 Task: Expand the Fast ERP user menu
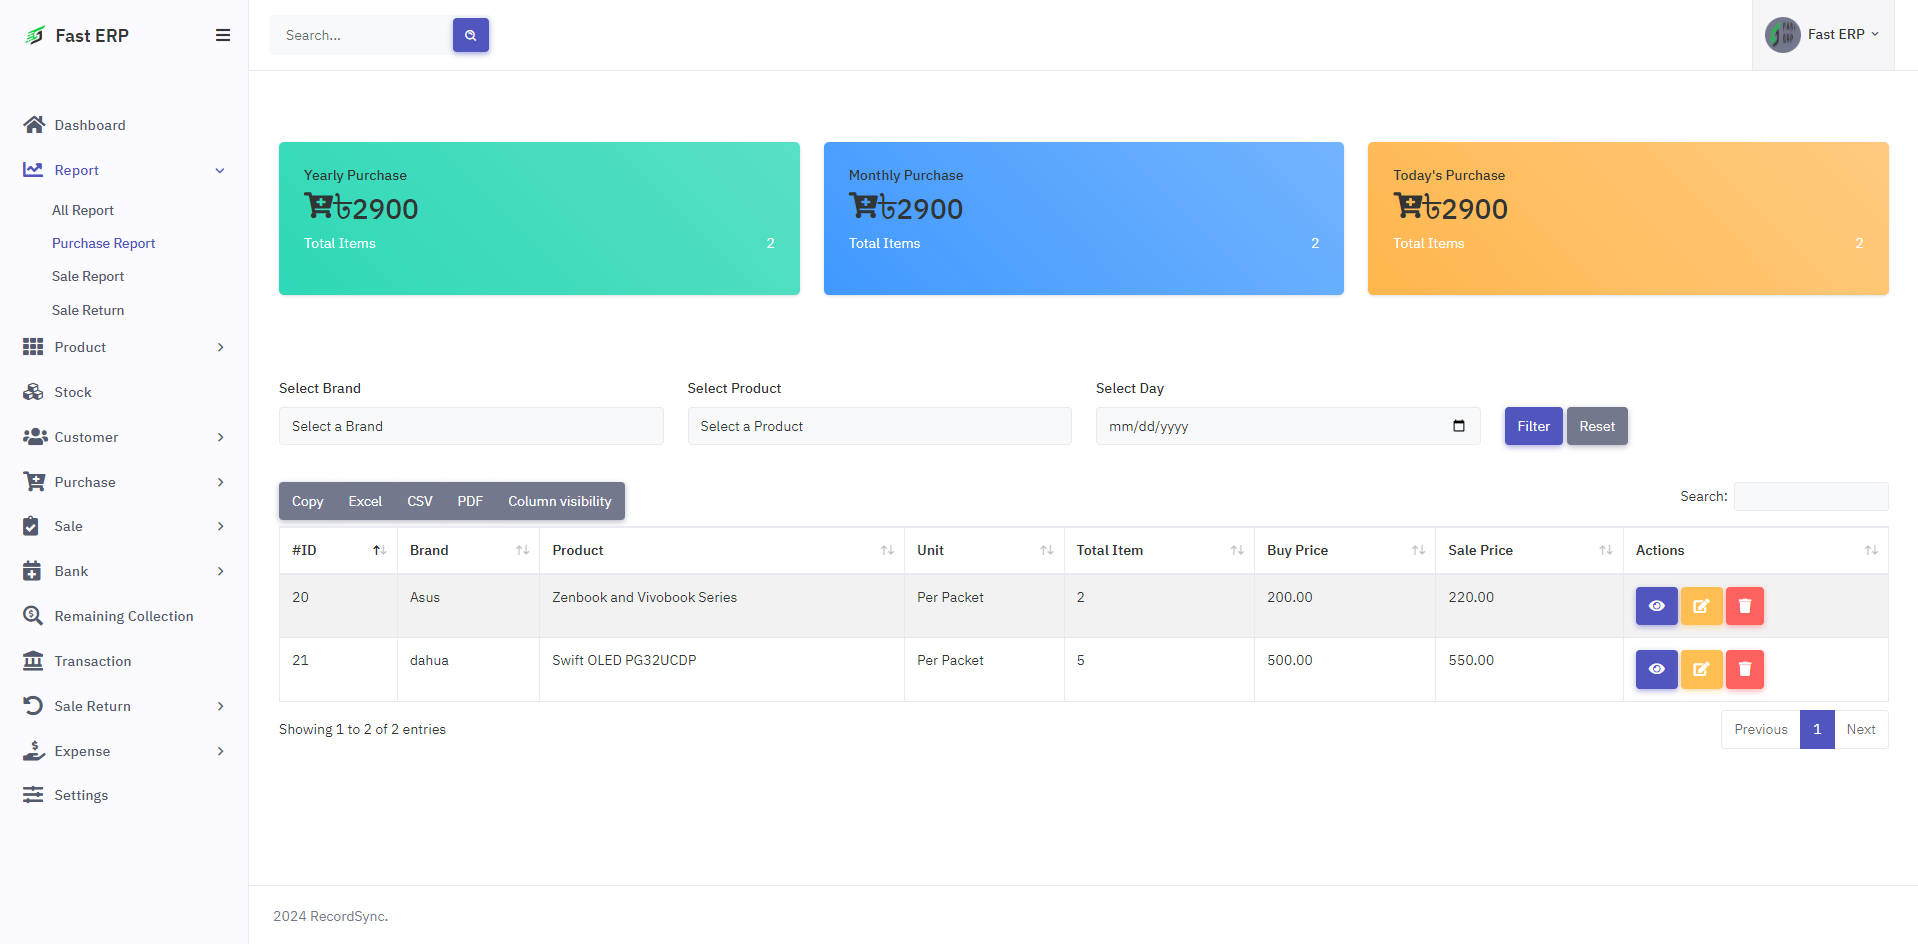click(x=1823, y=35)
